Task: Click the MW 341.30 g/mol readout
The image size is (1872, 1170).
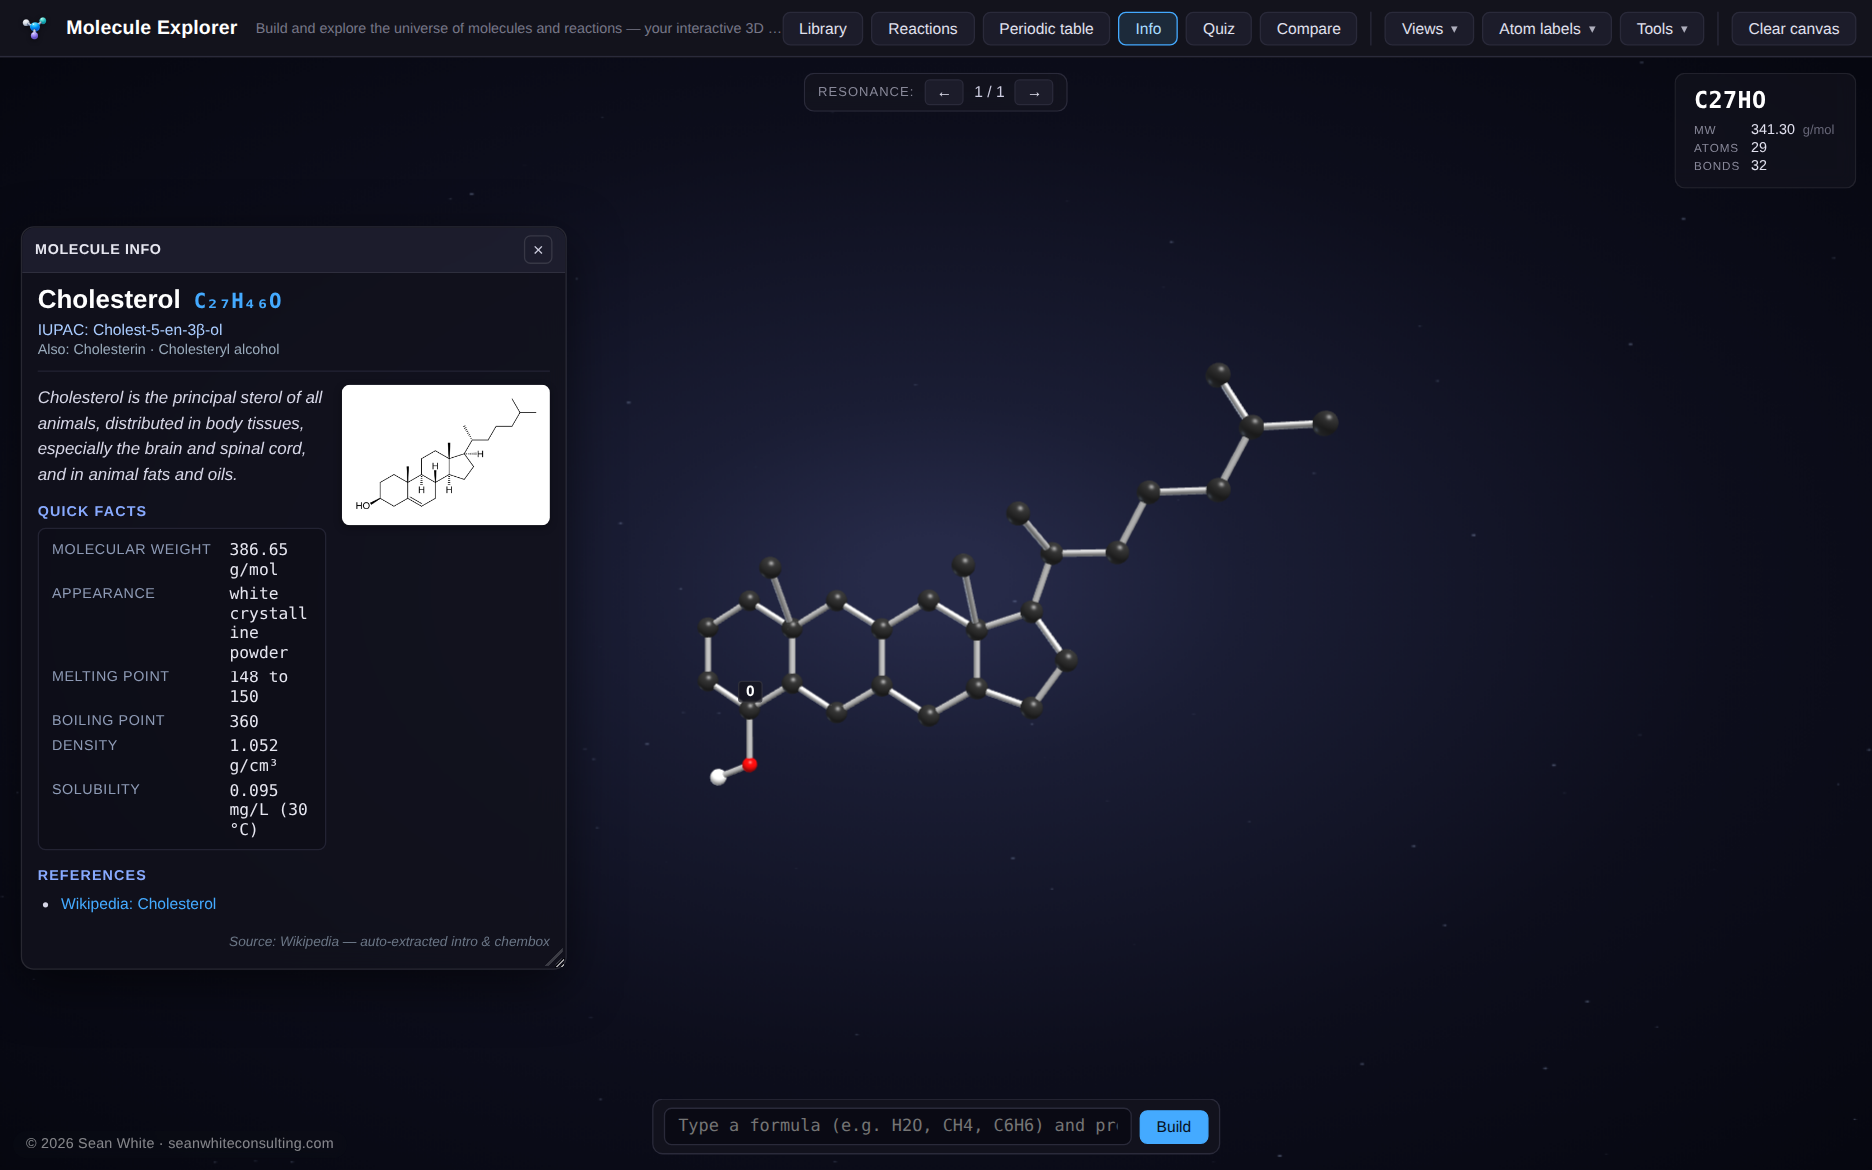Action: click(1764, 130)
